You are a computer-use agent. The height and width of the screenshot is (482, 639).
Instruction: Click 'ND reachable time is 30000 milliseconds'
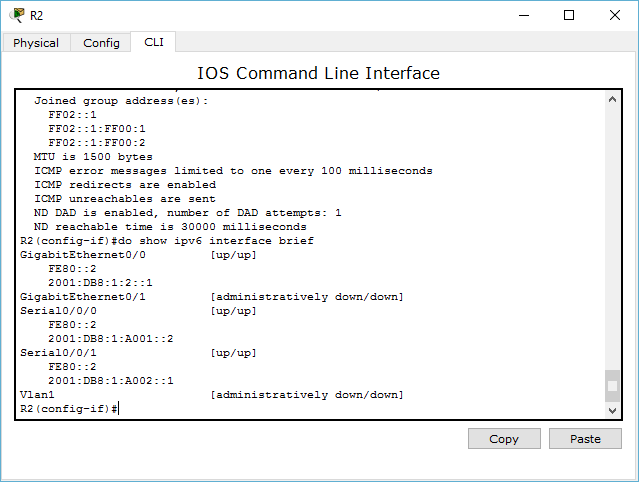[170, 227]
